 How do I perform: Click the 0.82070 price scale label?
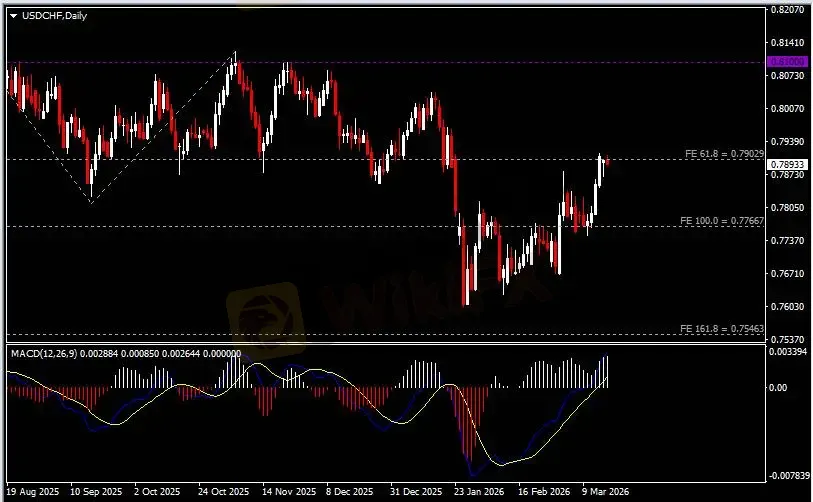[788, 10]
